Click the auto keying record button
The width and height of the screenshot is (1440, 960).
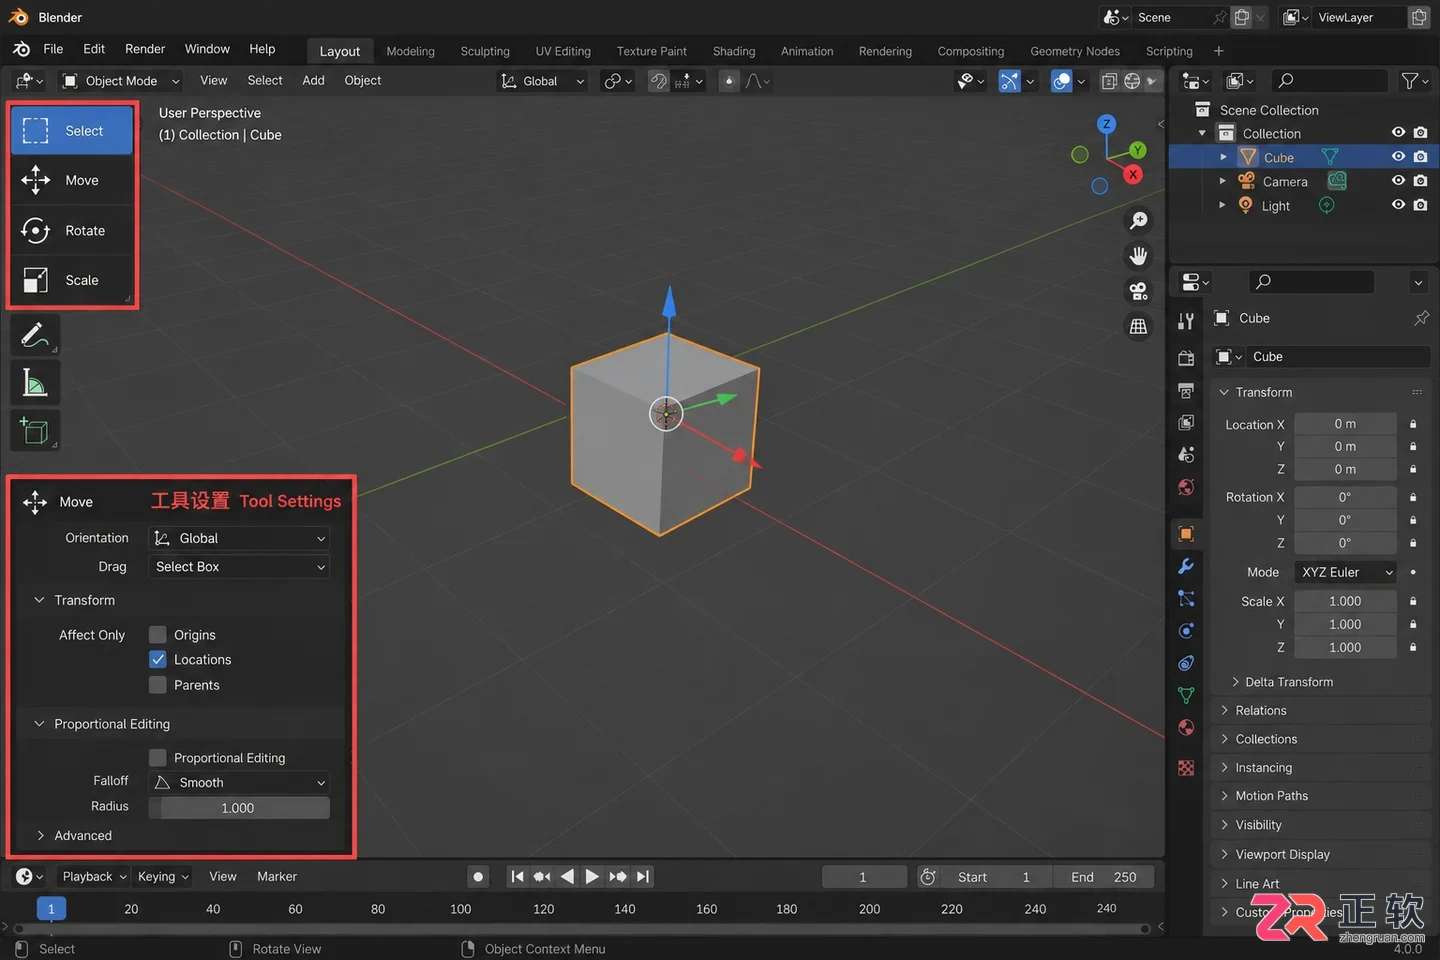pyautogui.click(x=478, y=877)
